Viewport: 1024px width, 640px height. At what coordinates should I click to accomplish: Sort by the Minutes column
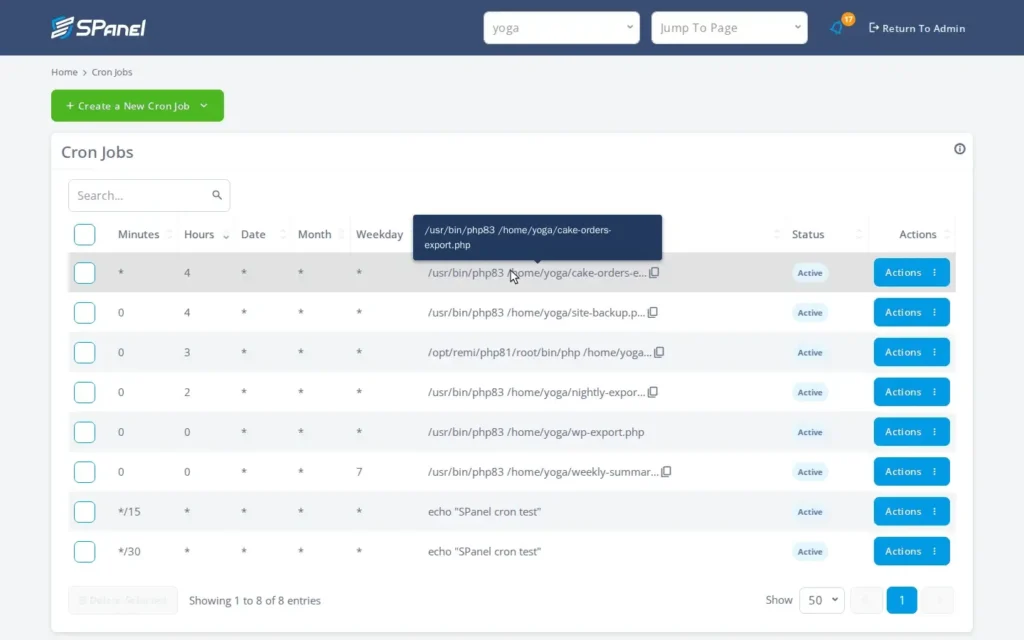point(138,234)
